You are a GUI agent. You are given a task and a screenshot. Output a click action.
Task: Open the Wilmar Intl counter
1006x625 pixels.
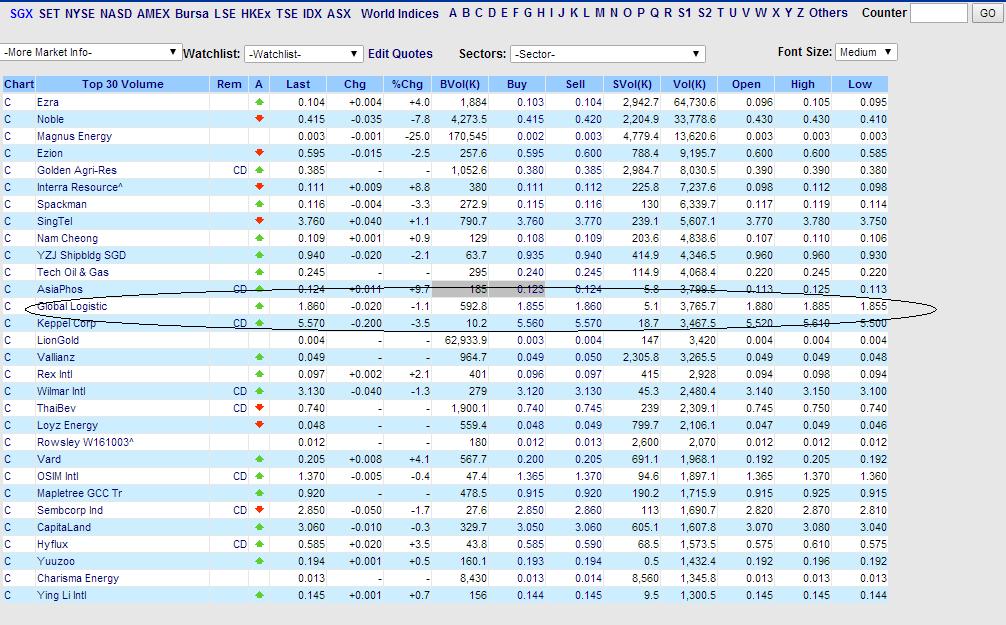click(x=61, y=391)
